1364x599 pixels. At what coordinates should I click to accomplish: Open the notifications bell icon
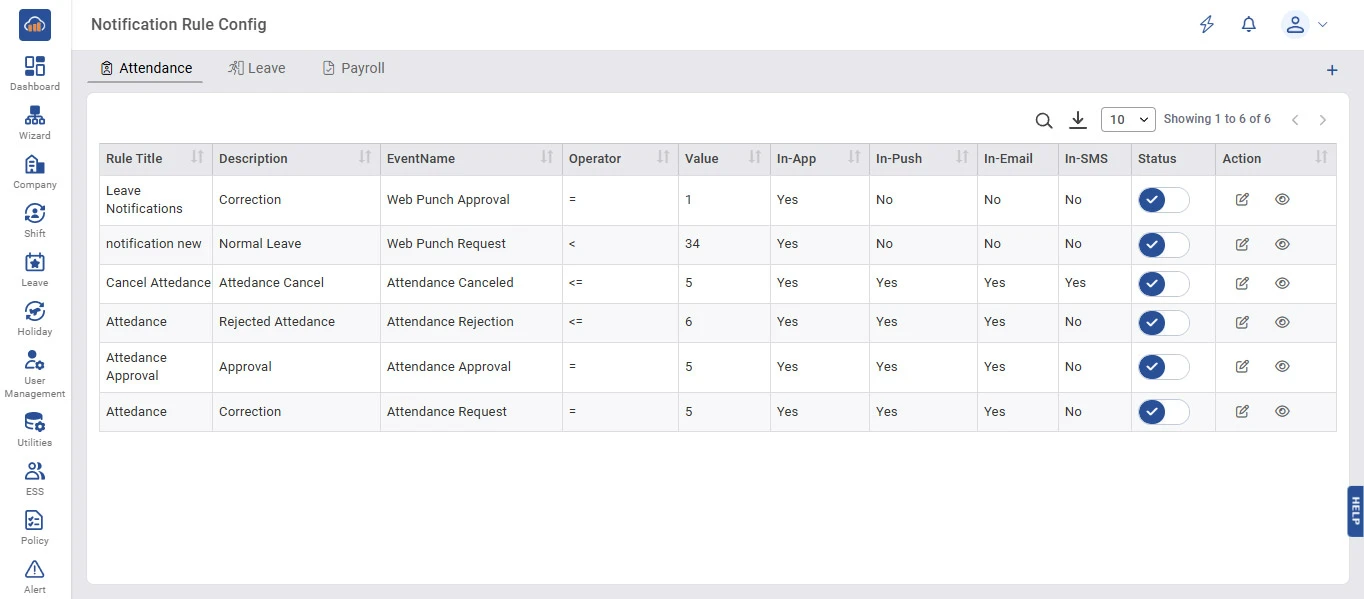coord(1248,25)
